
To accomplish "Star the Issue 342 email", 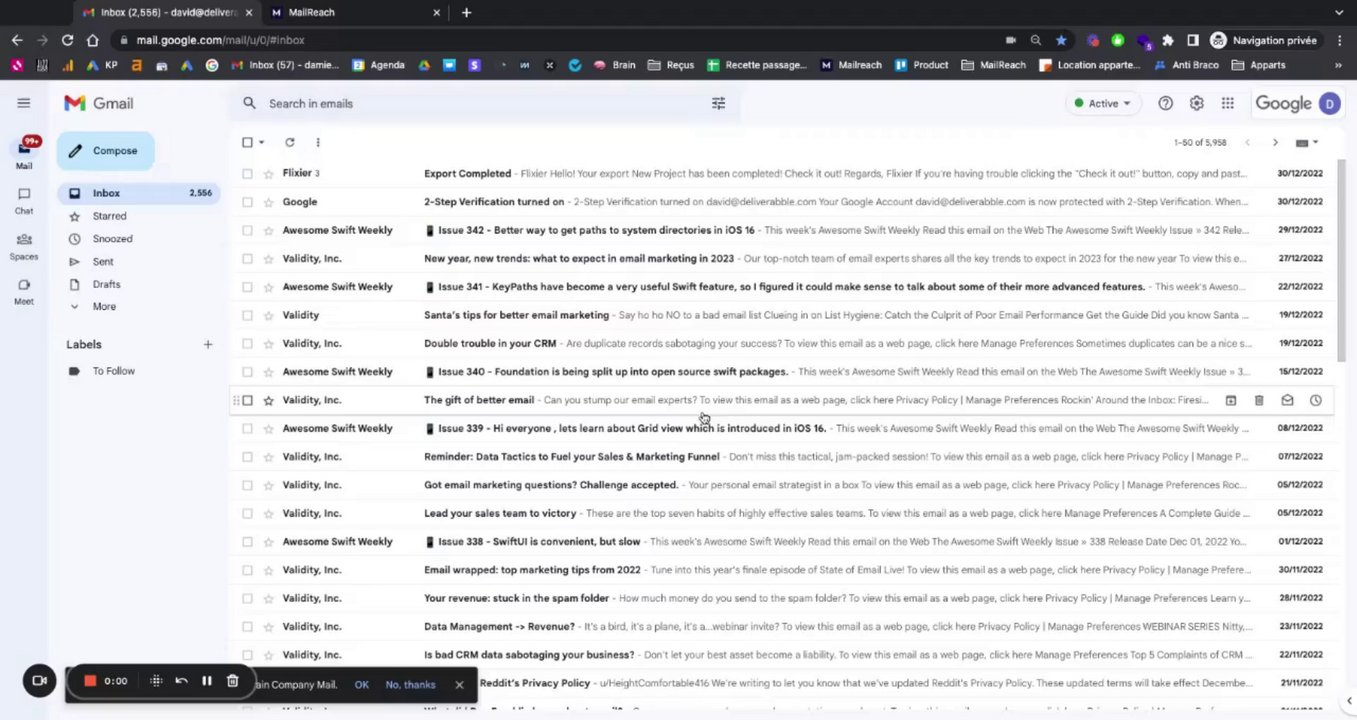I will [x=268, y=230].
